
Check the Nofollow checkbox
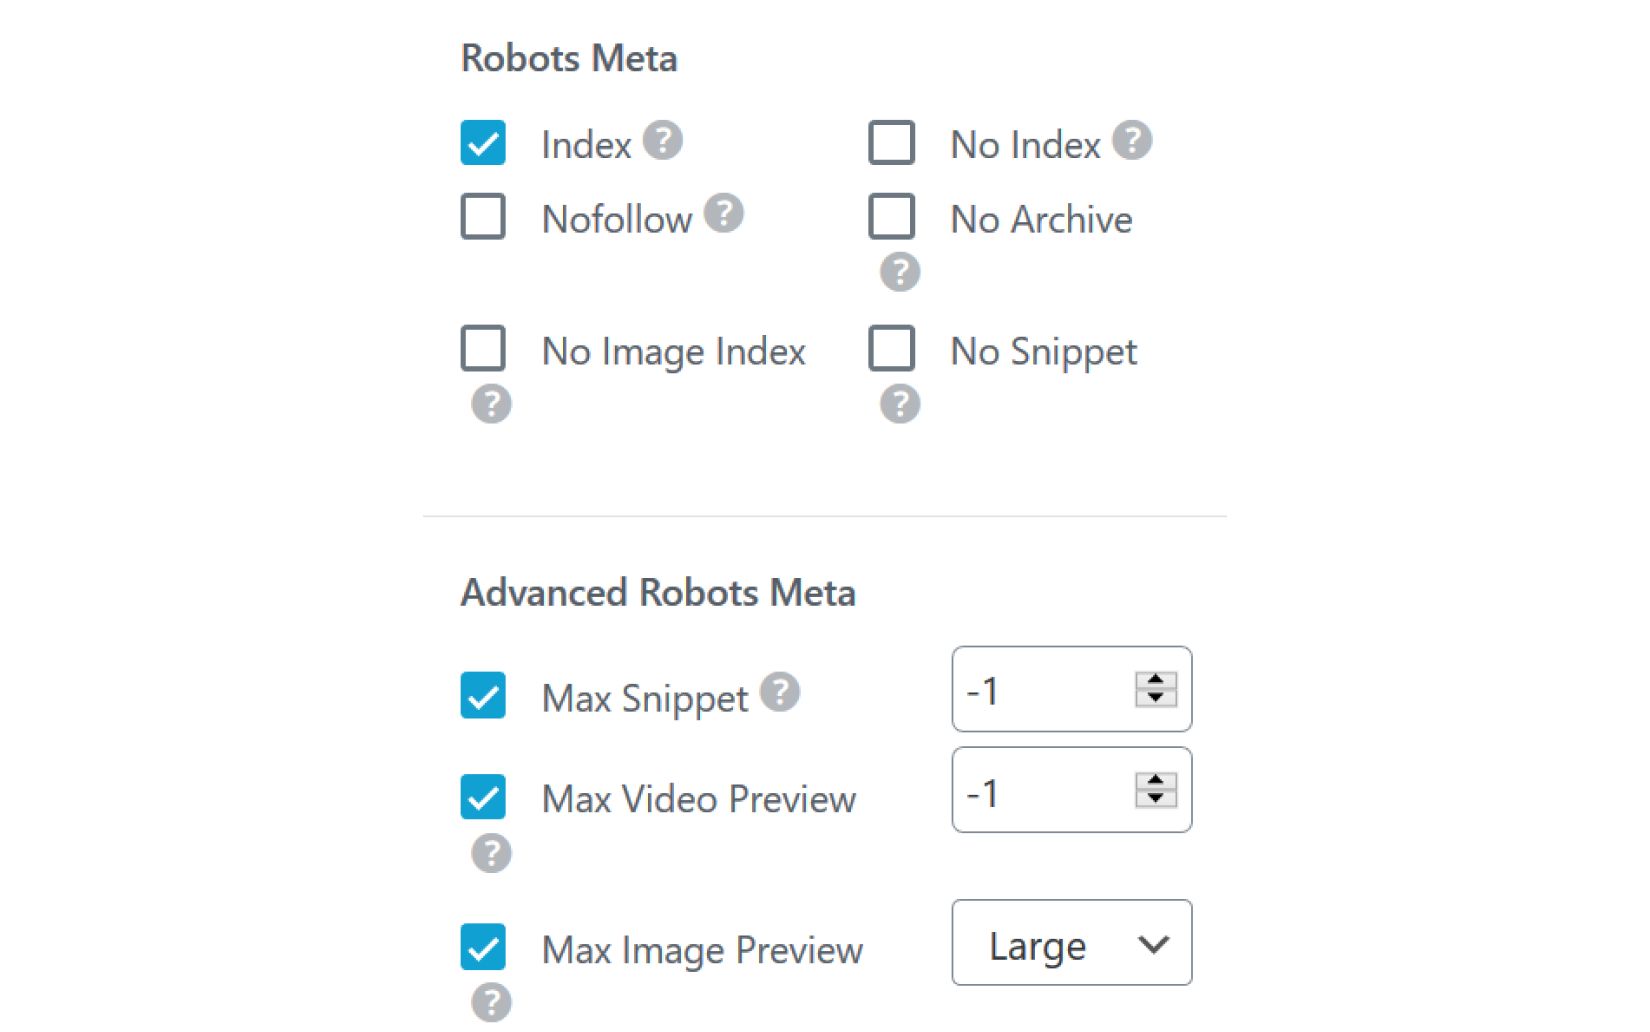(482, 216)
